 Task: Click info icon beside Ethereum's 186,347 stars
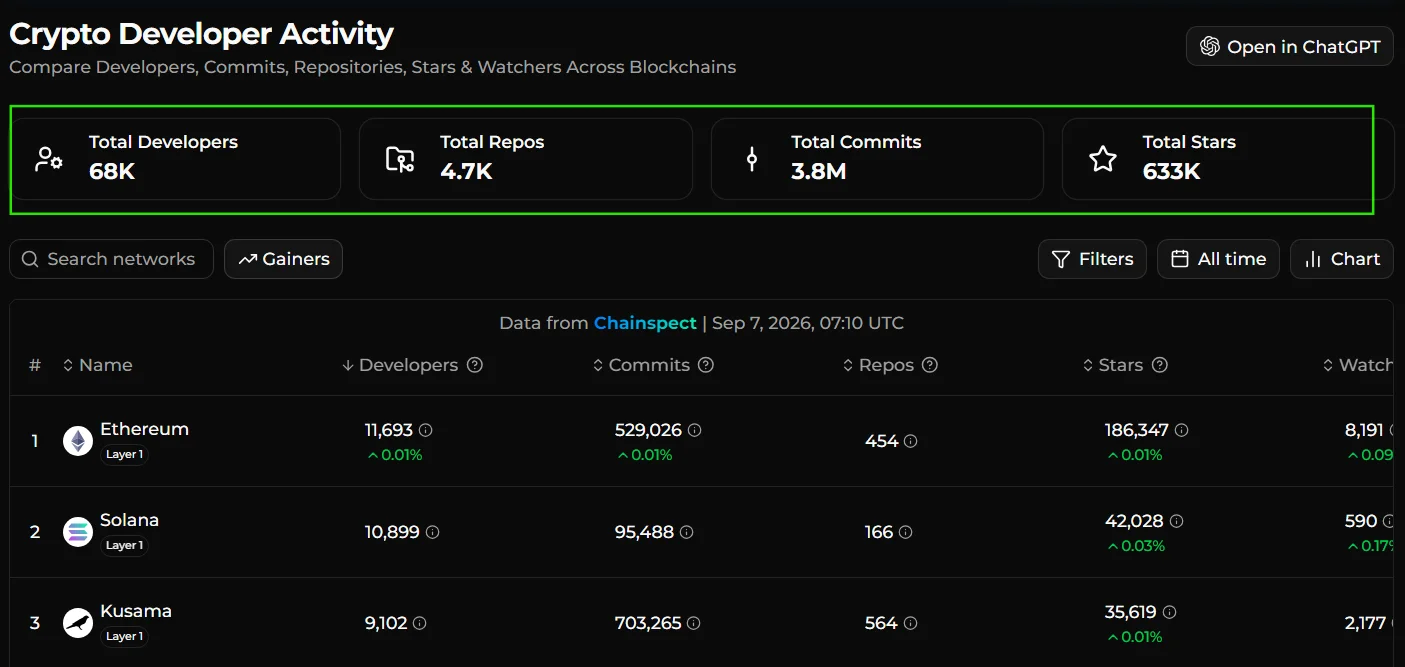(1182, 430)
